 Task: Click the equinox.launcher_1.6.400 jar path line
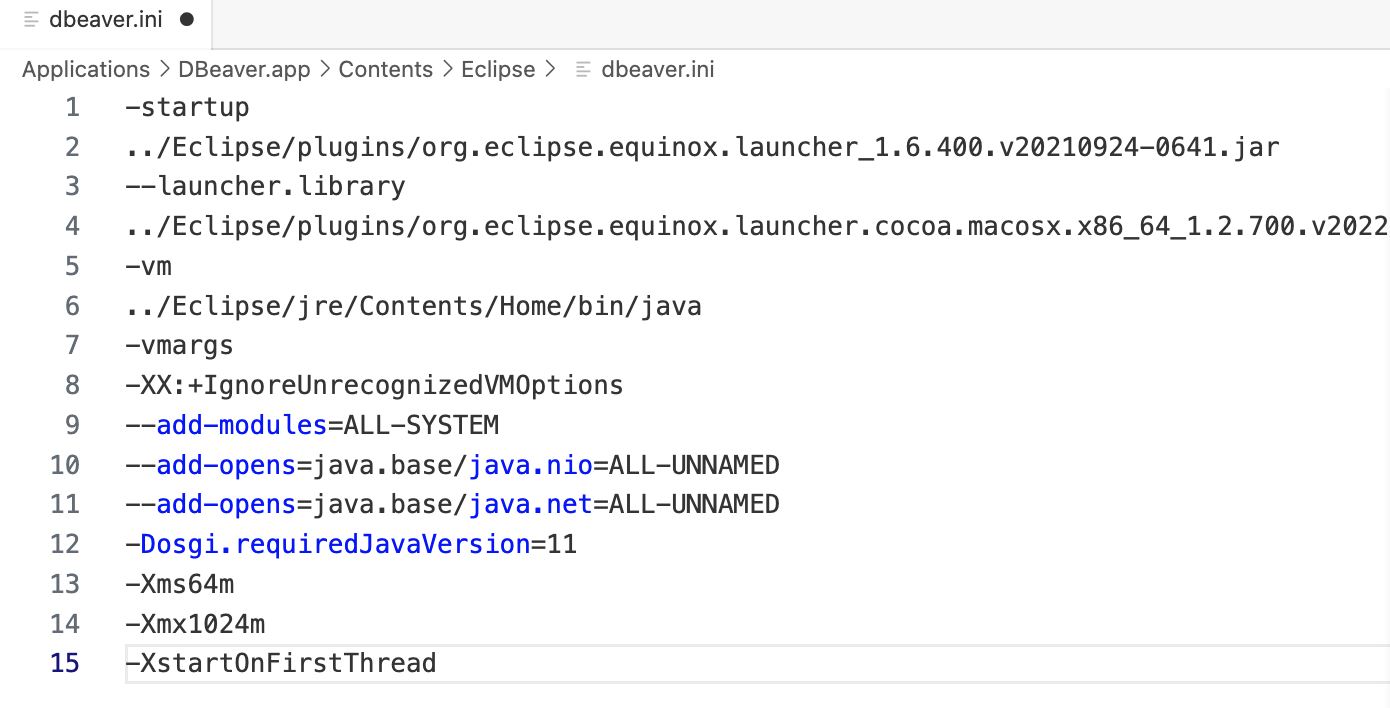point(703,147)
